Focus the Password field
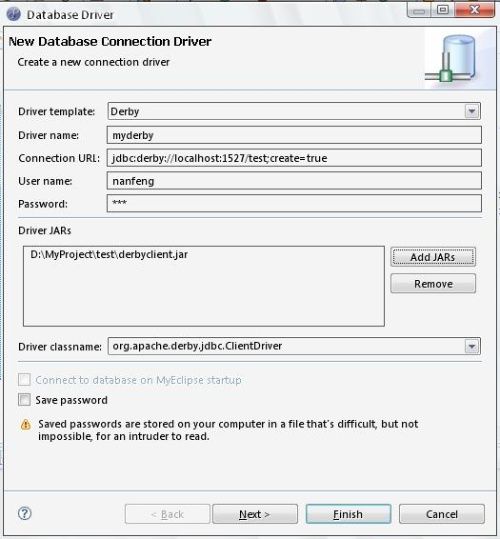The image size is (500, 539). [x=294, y=204]
